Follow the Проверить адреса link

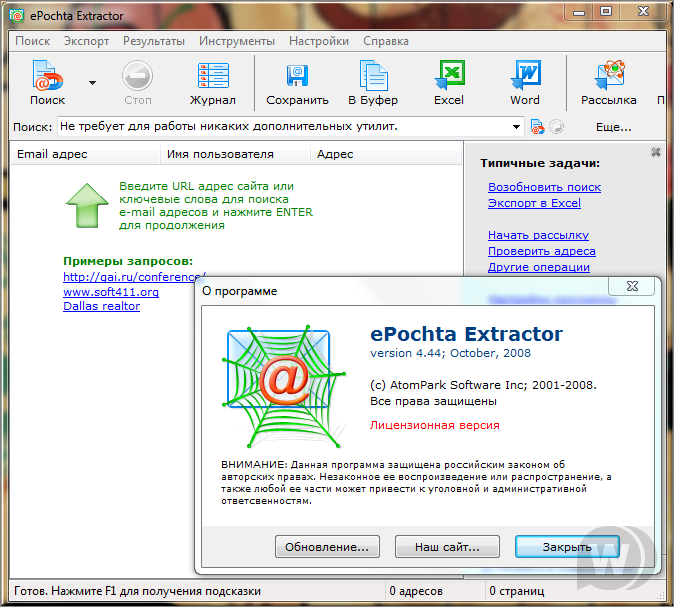pyautogui.click(x=542, y=251)
